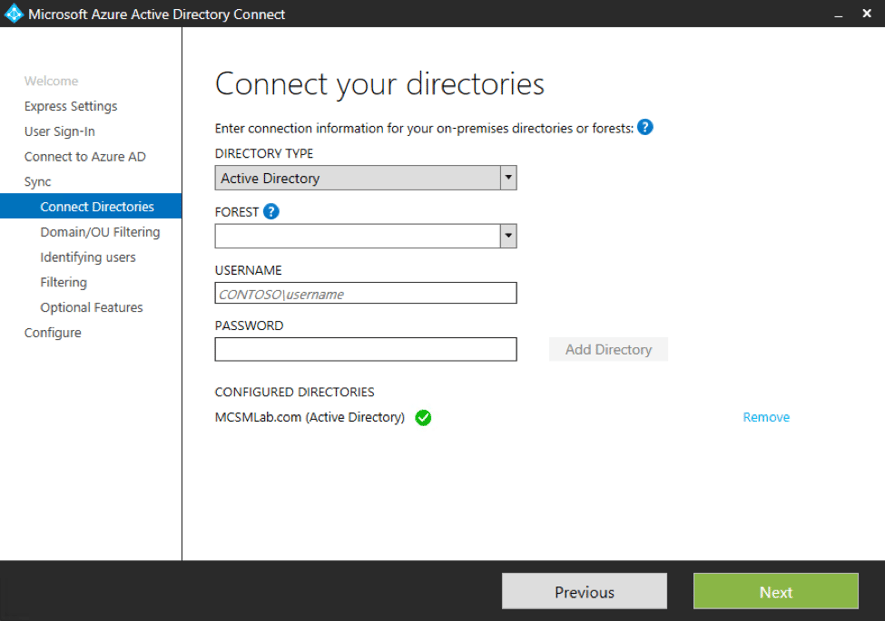Minimize the Azure AD Connect window
The height and width of the screenshot is (621, 885).
click(838, 14)
